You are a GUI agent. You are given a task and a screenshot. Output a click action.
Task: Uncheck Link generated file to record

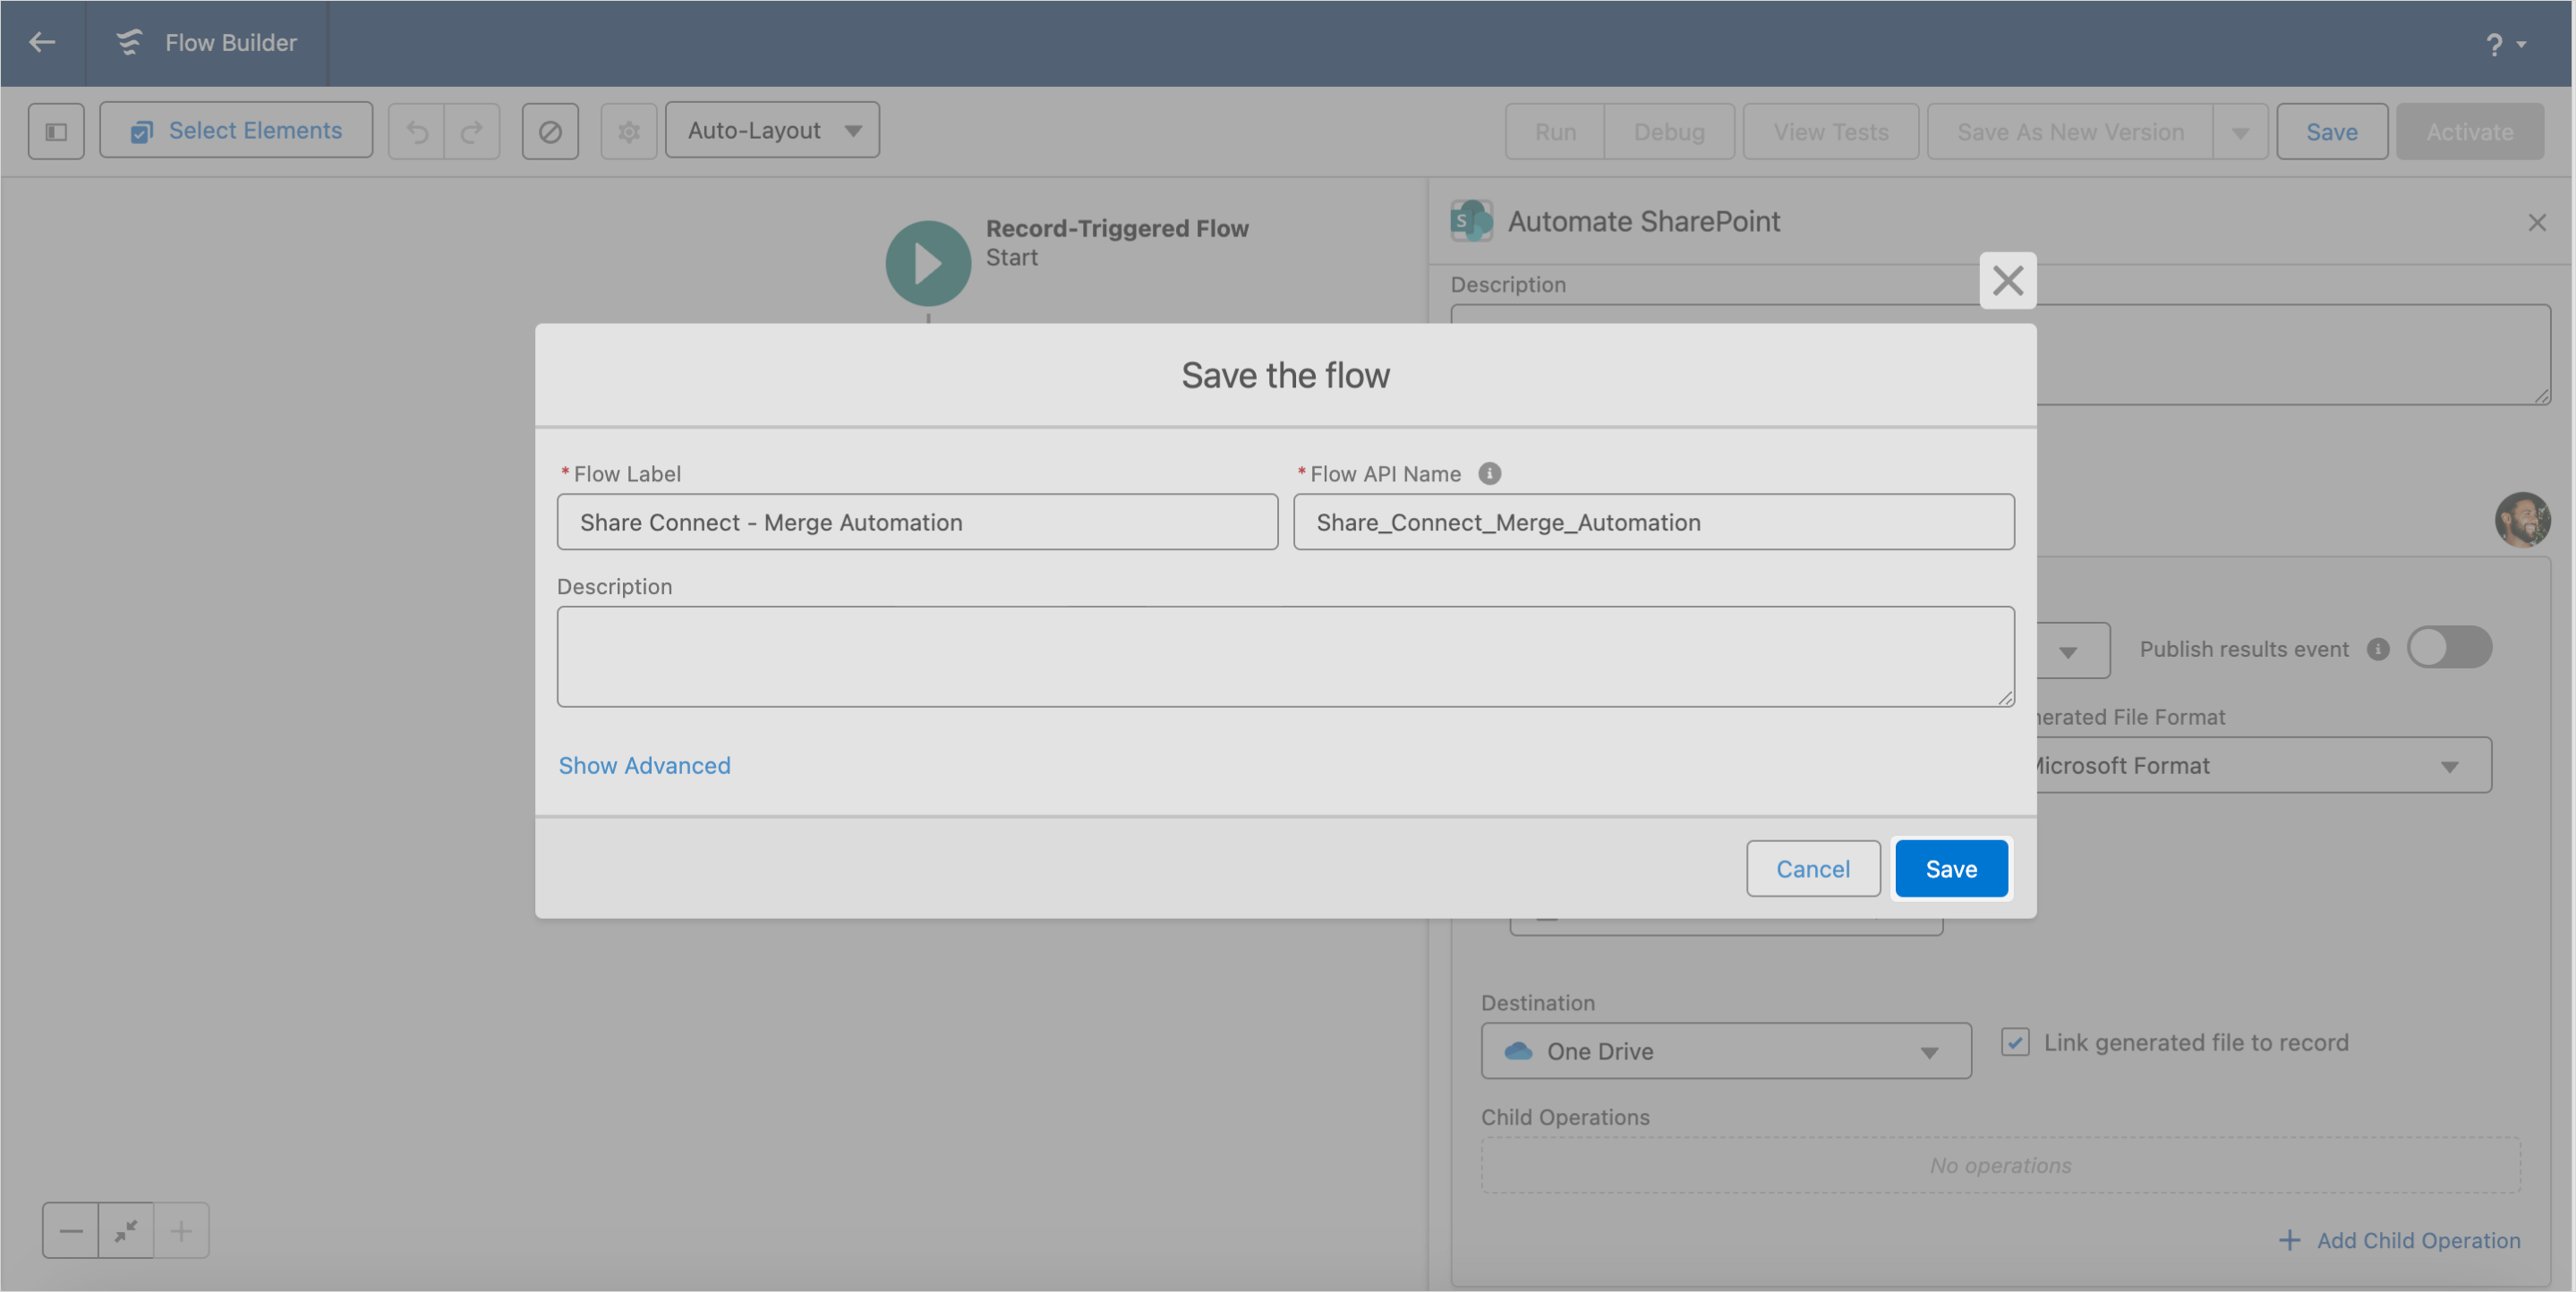click(2014, 1042)
